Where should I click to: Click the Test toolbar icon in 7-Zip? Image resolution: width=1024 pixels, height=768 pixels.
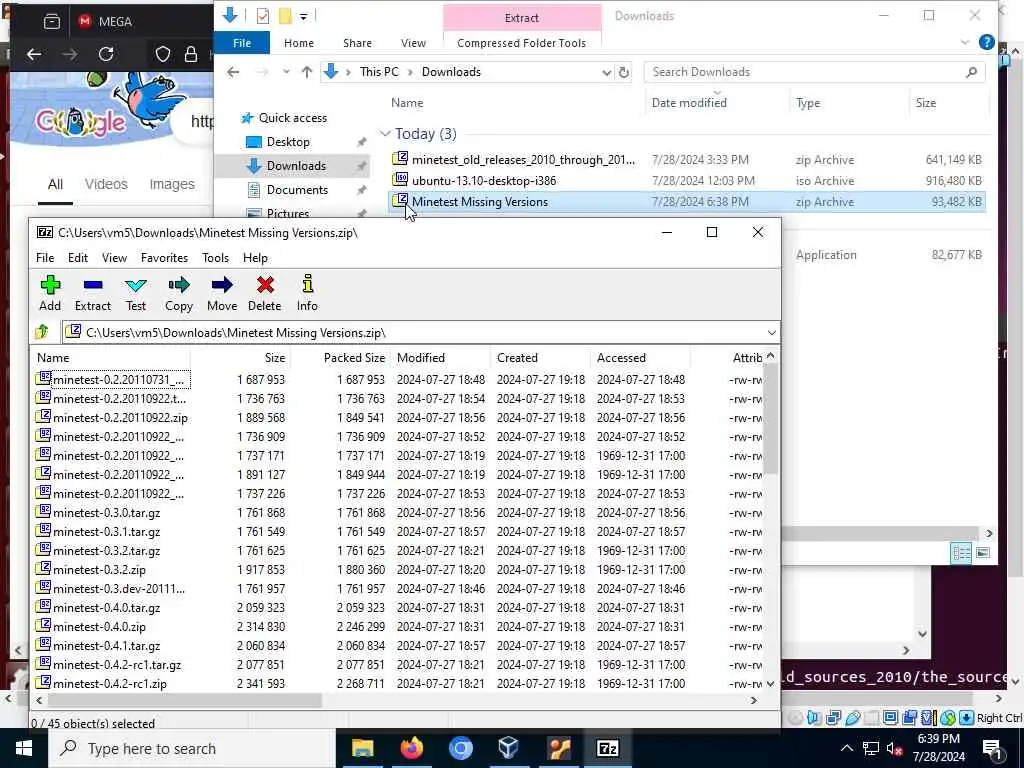[x=136, y=293]
